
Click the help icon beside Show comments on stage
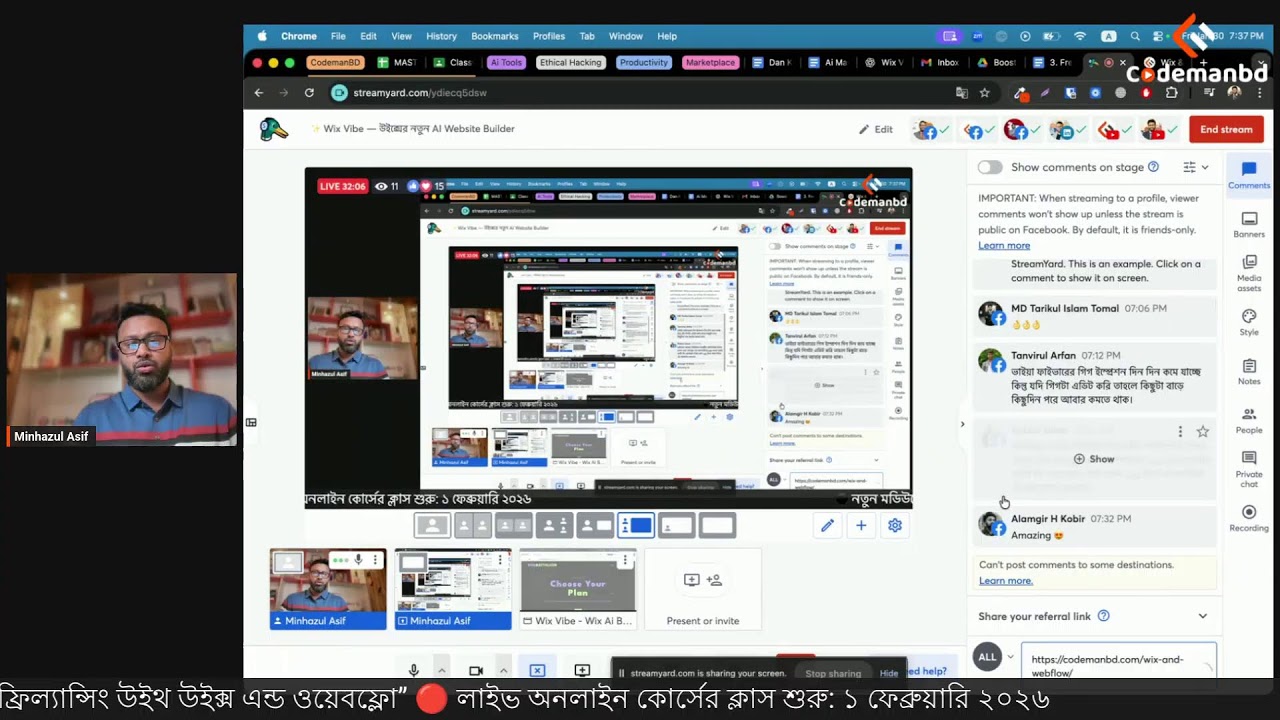[1153, 167]
